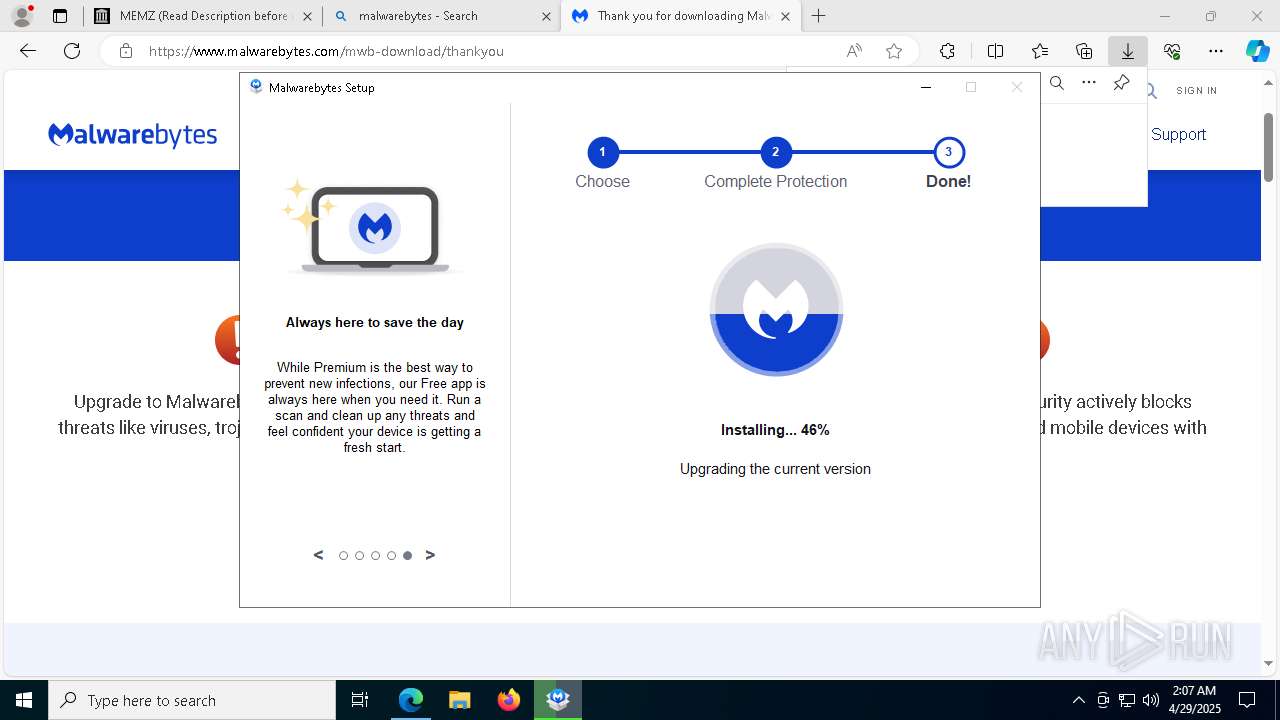Screen dimensions: 1280x720
Task: Click step 1 Choose circle
Action: [602, 152]
